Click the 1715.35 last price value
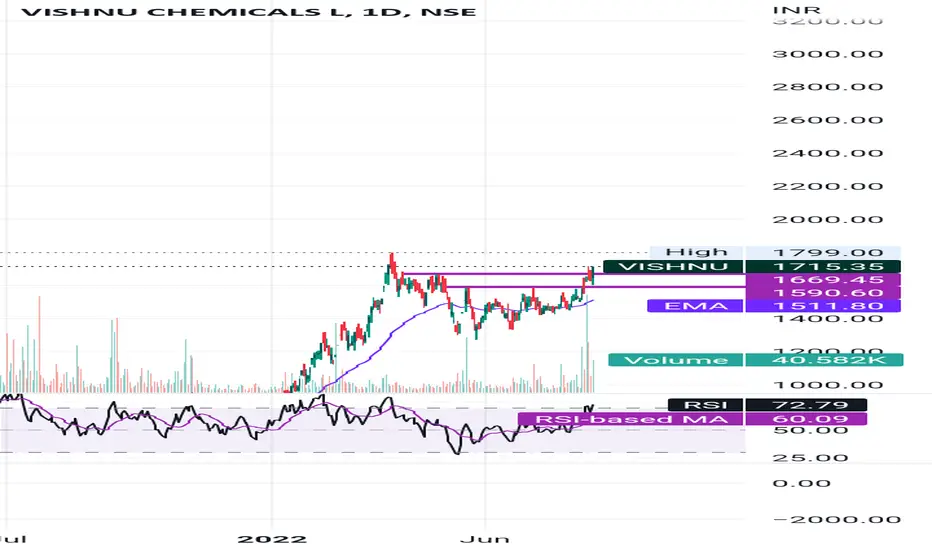 tap(823, 266)
